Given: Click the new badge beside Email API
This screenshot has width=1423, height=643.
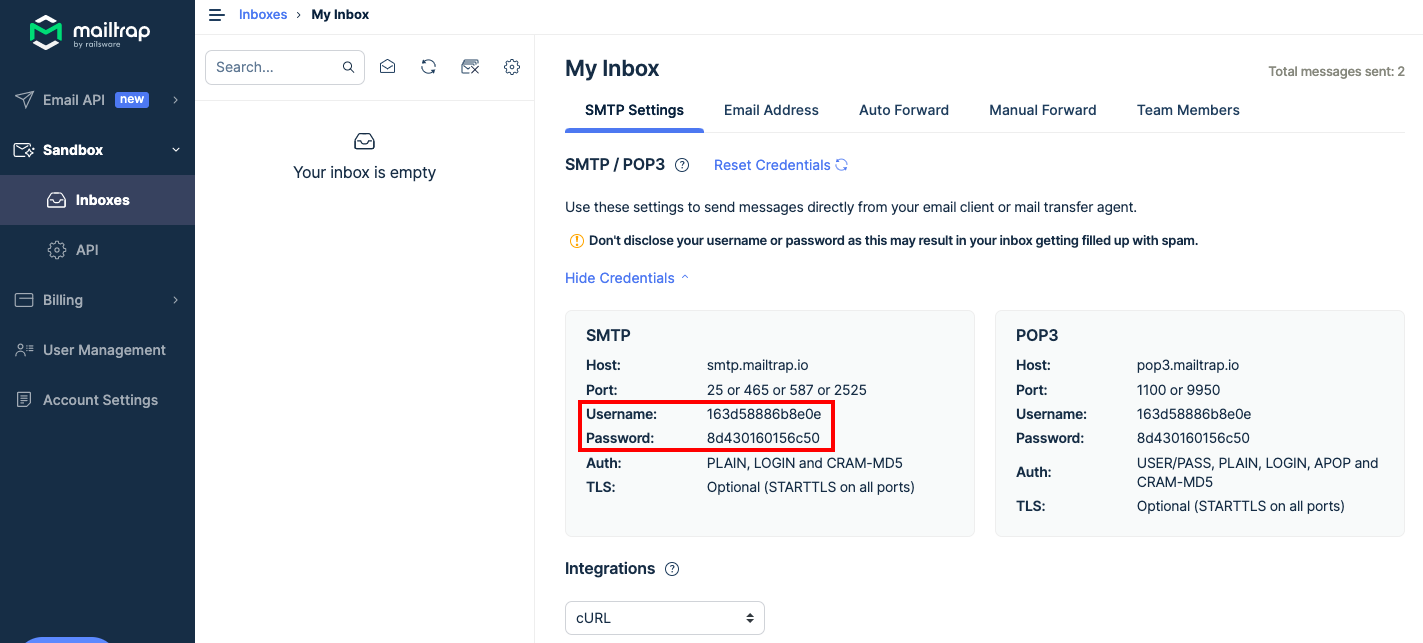Looking at the screenshot, I should pos(132,99).
